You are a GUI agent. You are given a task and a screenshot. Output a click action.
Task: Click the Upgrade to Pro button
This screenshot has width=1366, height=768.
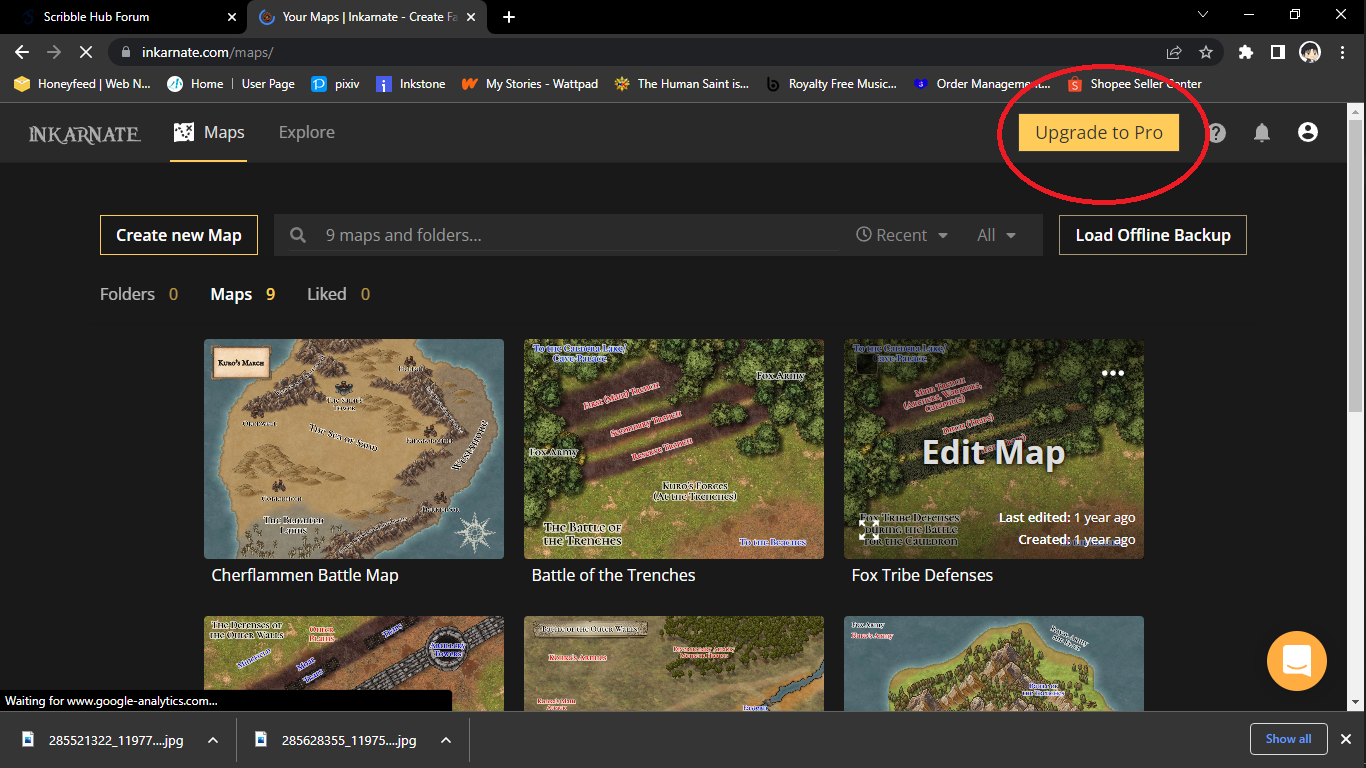[1098, 133]
